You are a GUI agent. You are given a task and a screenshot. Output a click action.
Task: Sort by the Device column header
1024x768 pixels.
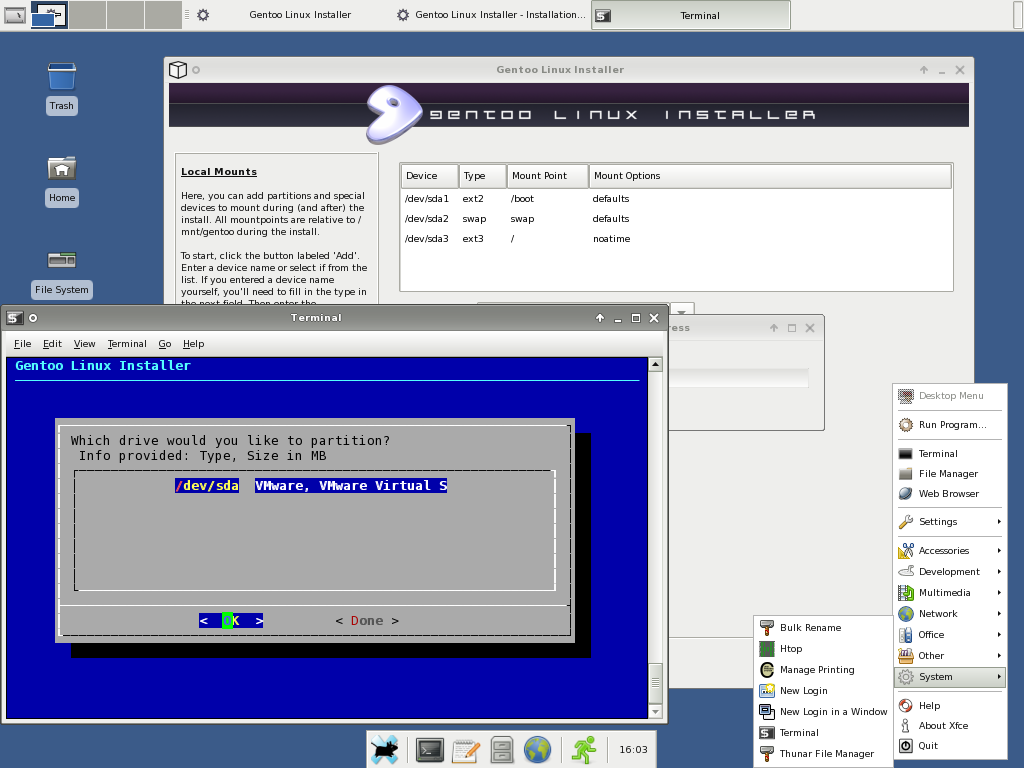tap(429, 176)
